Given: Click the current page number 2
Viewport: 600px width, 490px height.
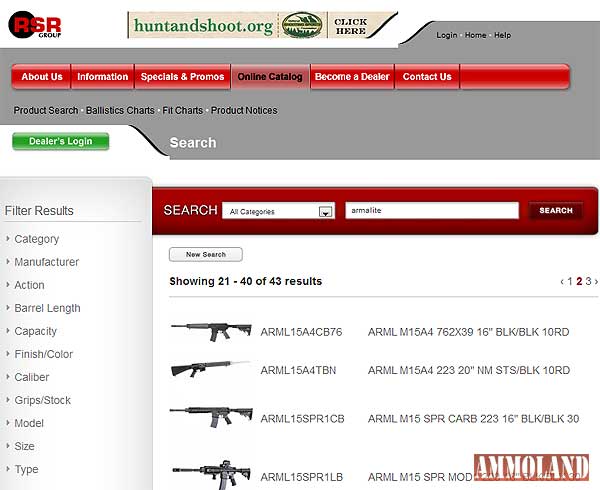Looking at the screenshot, I should (x=579, y=281).
